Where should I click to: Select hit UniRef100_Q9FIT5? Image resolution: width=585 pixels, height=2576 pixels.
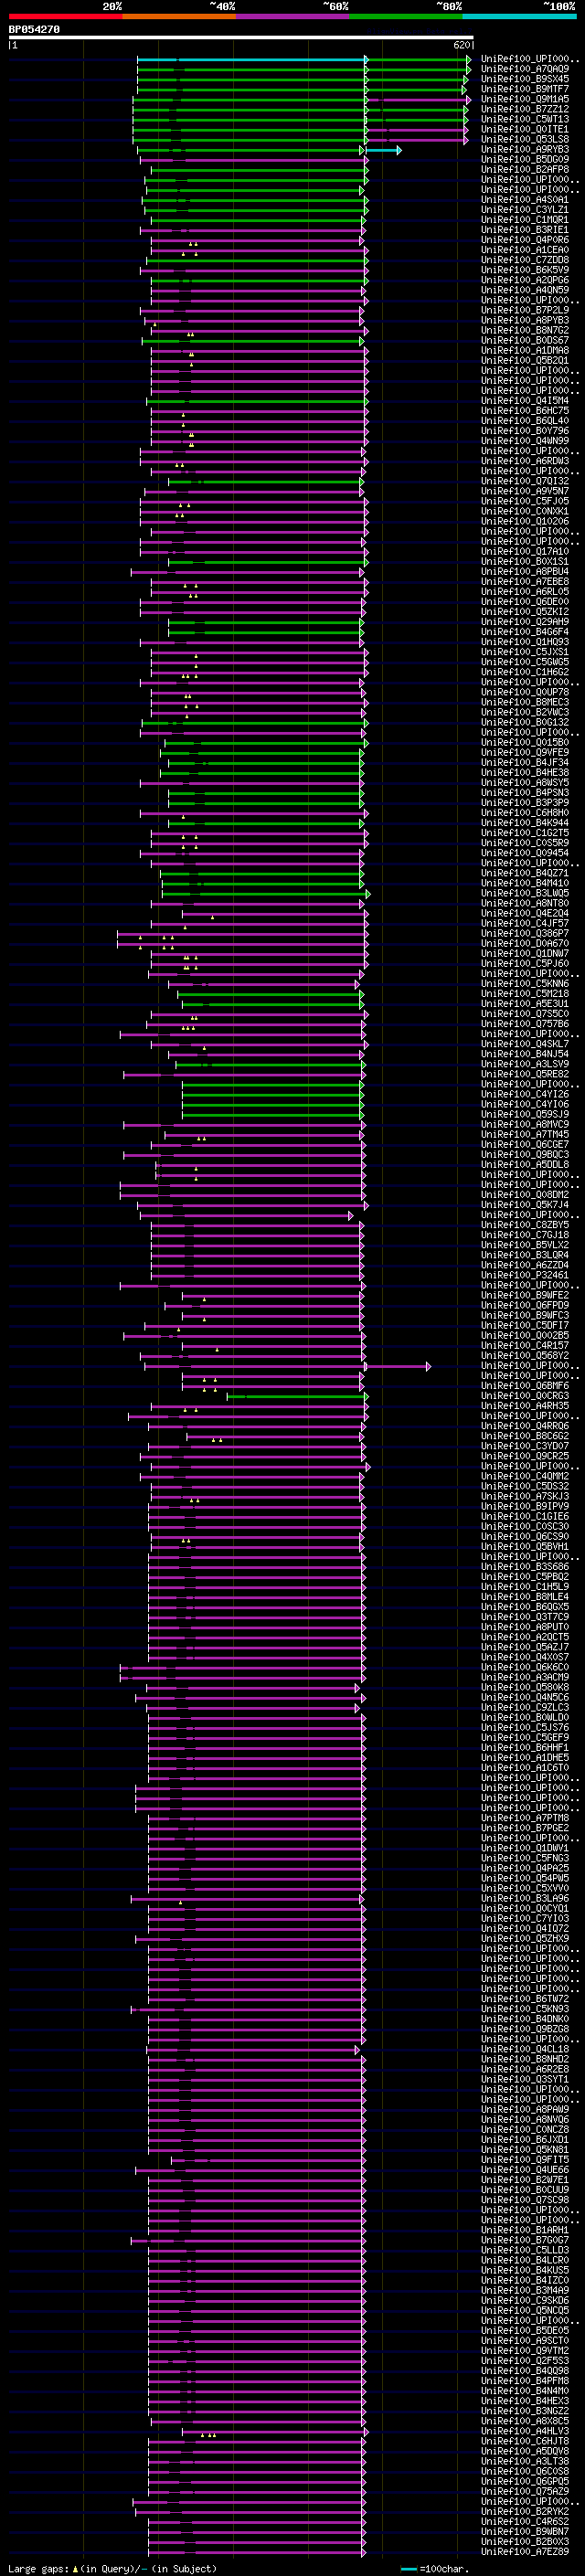[x=525, y=2159]
